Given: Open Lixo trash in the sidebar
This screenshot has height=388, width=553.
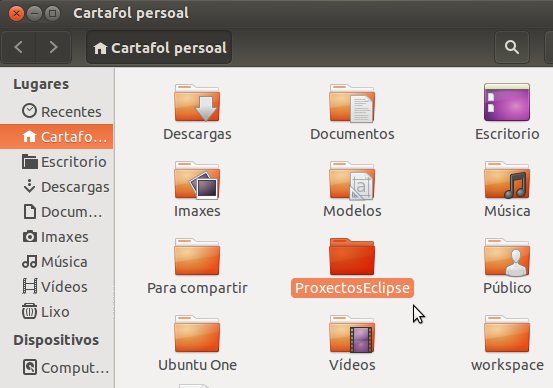Looking at the screenshot, I should coord(56,312).
